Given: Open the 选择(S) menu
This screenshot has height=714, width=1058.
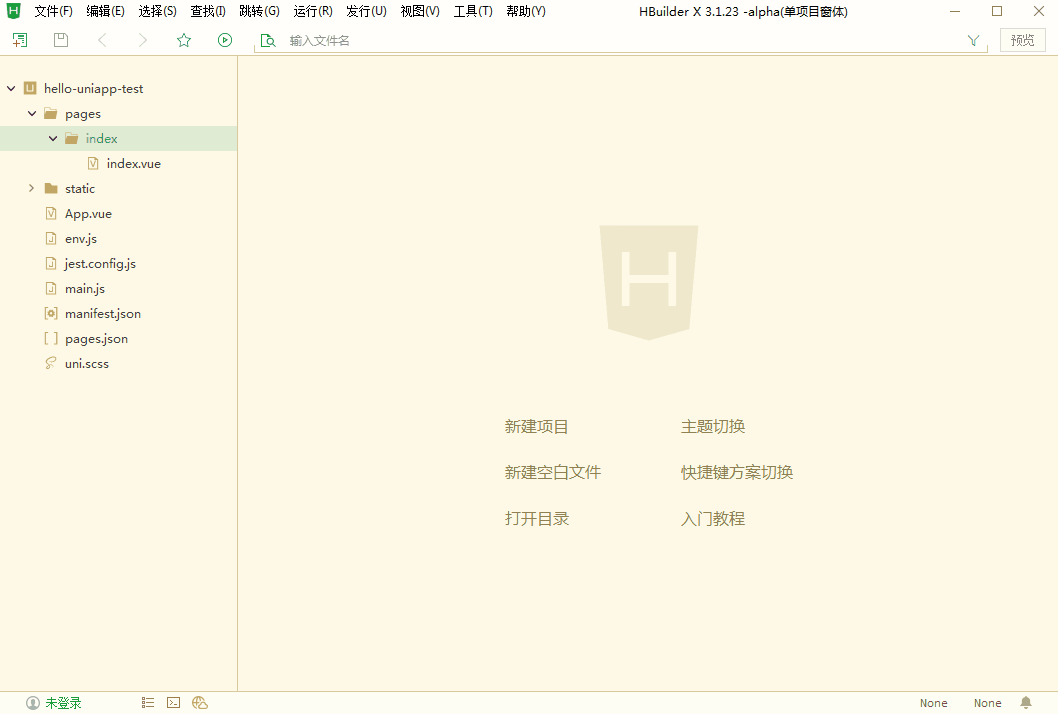Looking at the screenshot, I should coord(157,11).
